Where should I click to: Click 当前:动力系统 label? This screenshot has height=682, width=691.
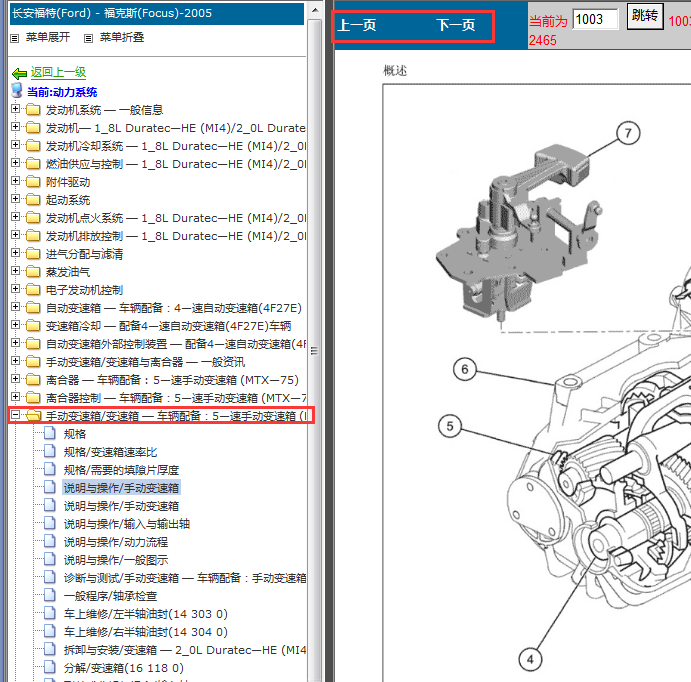[x=62, y=92]
